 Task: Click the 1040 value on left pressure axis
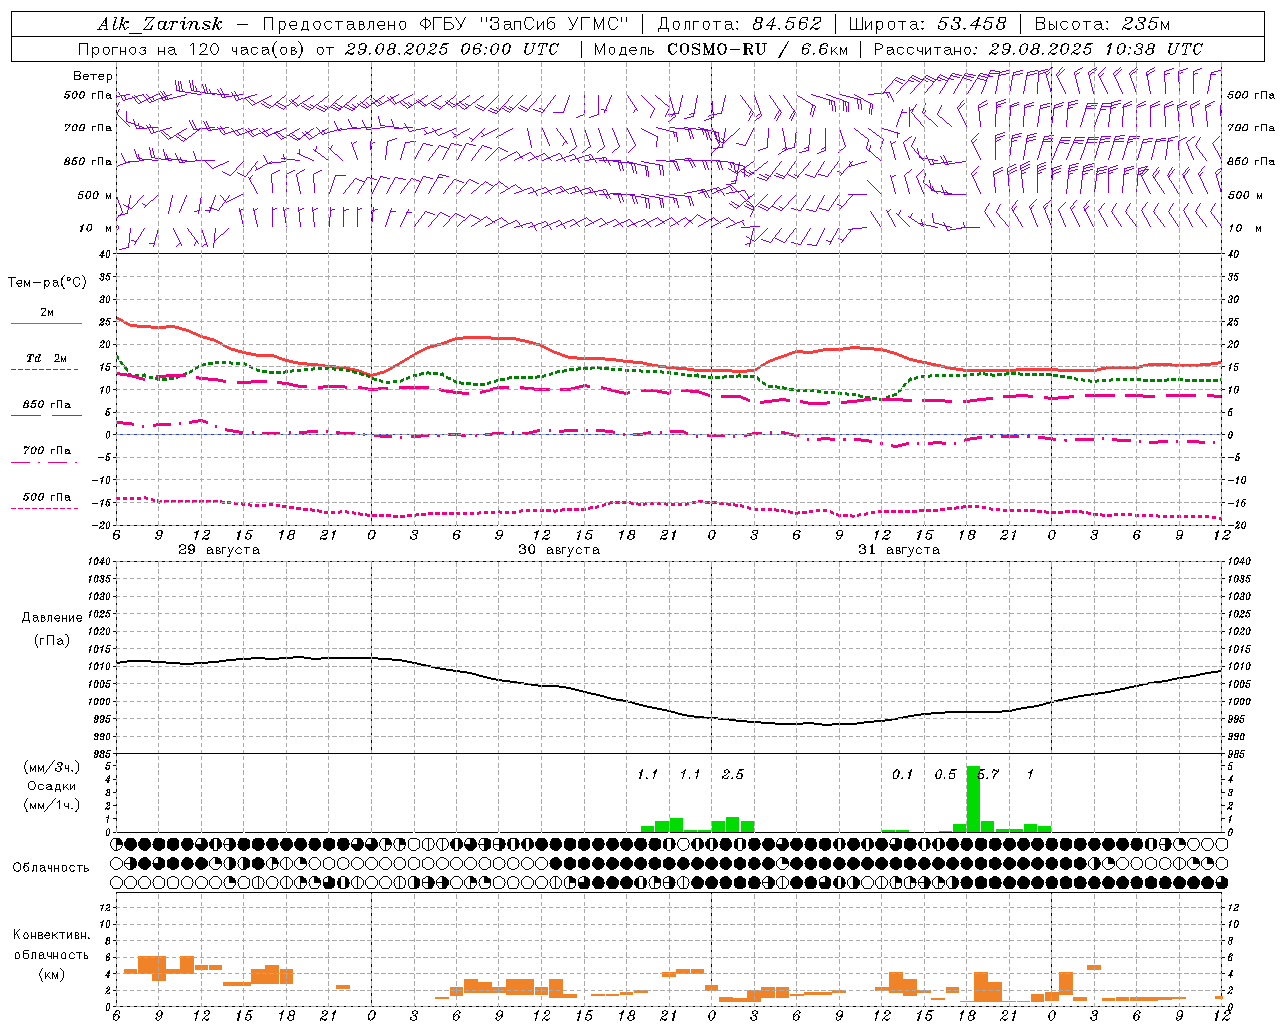pyautogui.click(x=102, y=562)
